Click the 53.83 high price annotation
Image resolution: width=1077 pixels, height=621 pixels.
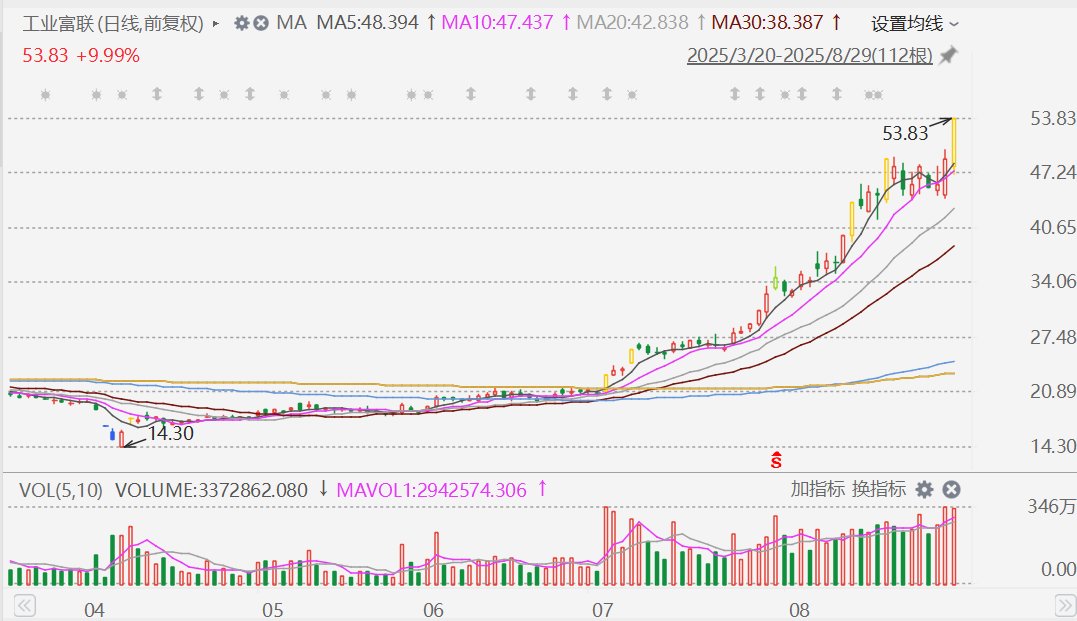point(905,133)
